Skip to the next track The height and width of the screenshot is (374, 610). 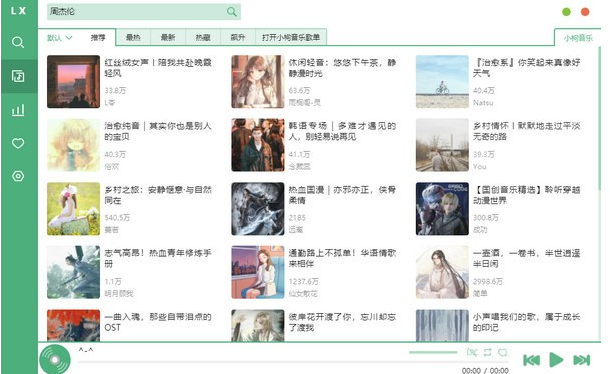582,360
